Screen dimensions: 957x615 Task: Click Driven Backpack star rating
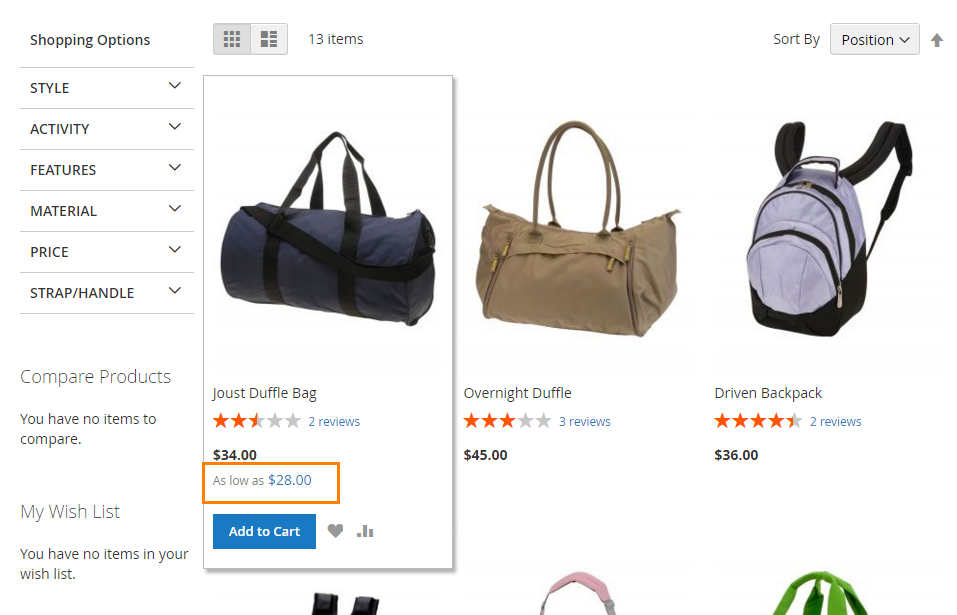758,421
